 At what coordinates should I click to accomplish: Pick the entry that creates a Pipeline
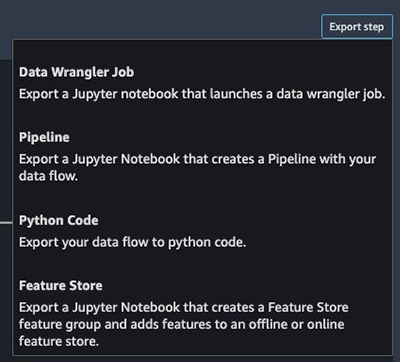coord(202,157)
